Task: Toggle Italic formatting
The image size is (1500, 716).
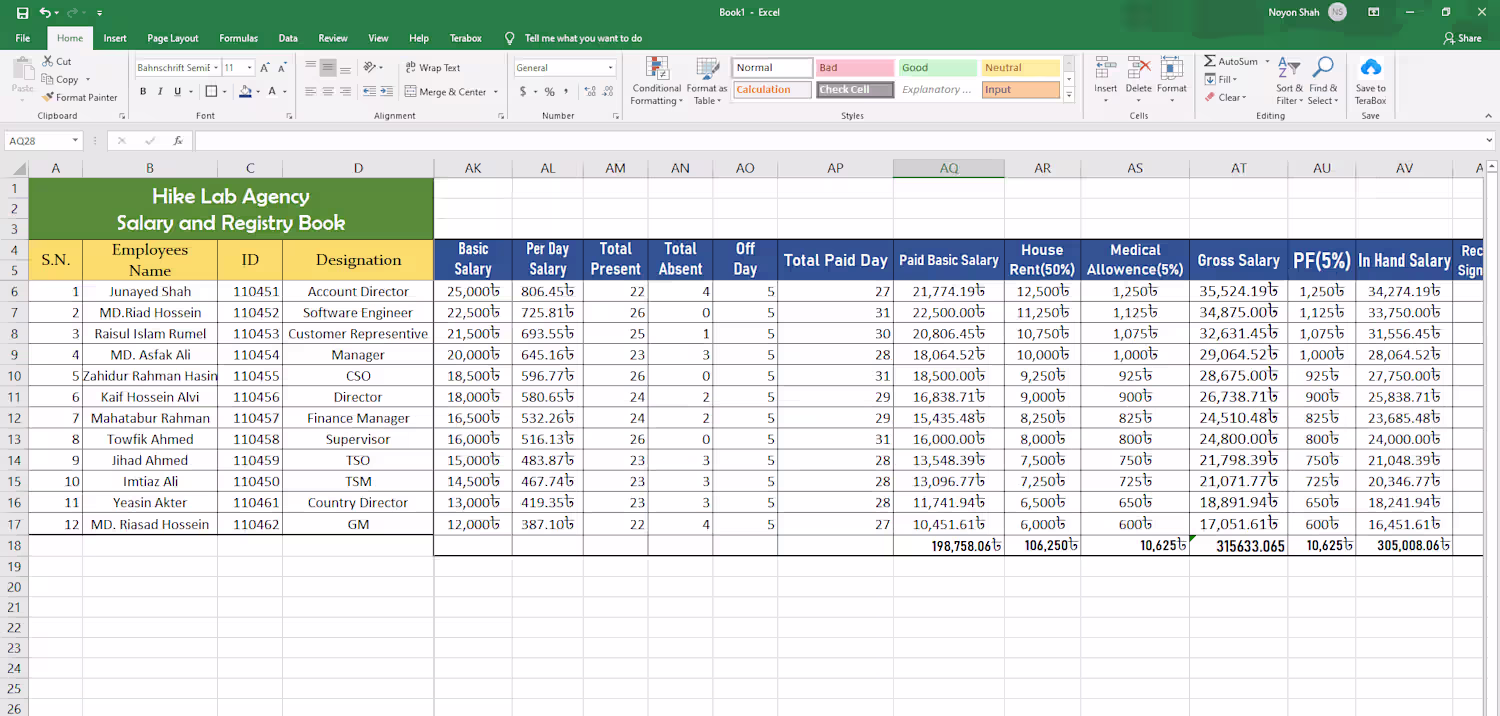Action: (x=160, y=91)
